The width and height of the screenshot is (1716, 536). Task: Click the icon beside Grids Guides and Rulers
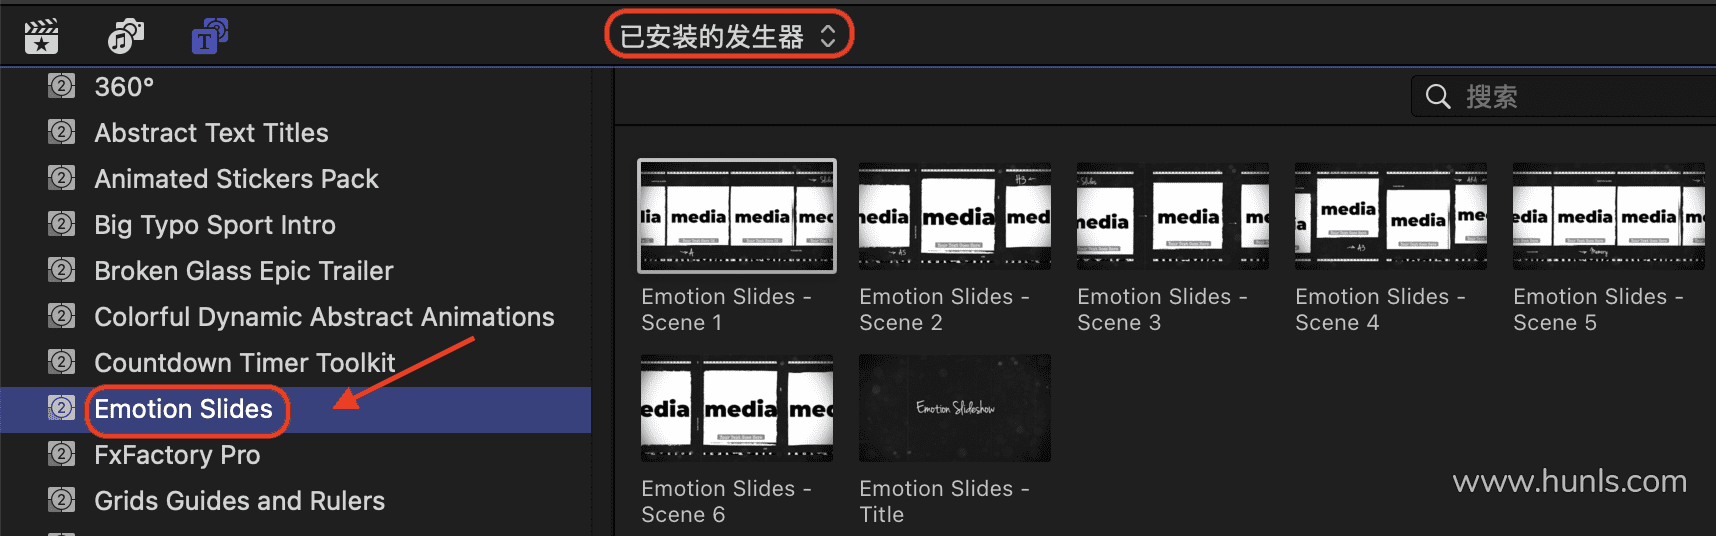62,500
